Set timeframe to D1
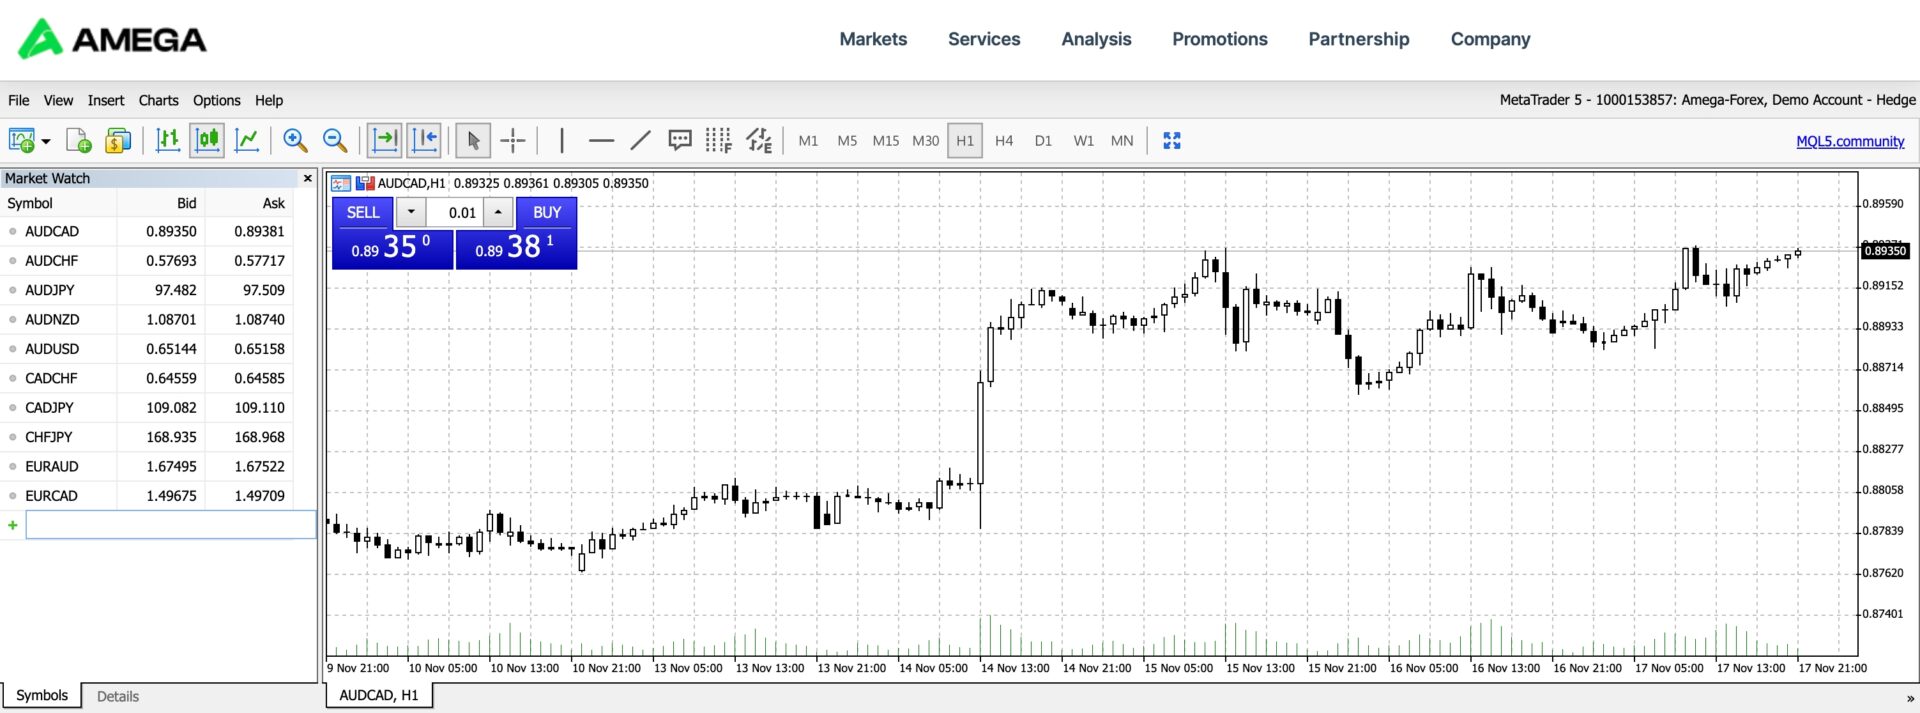This screenshot has height=713, width=1920. [1043, 141]
